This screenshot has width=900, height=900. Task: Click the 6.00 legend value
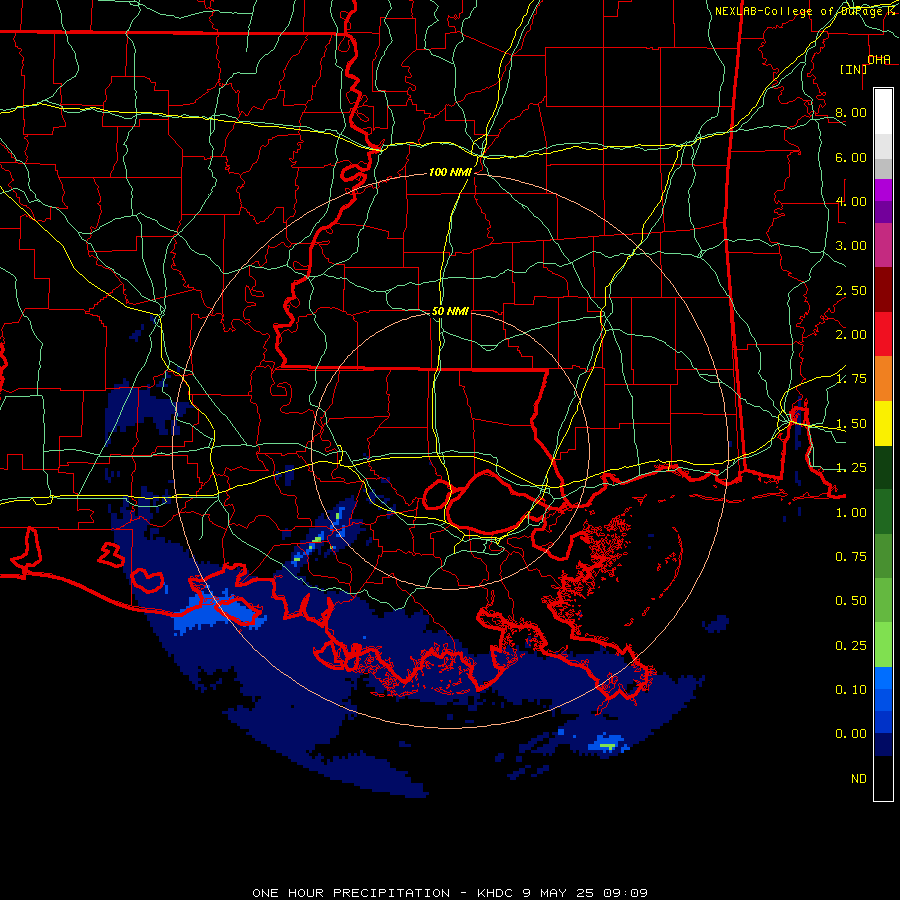[x=851, y=157]
